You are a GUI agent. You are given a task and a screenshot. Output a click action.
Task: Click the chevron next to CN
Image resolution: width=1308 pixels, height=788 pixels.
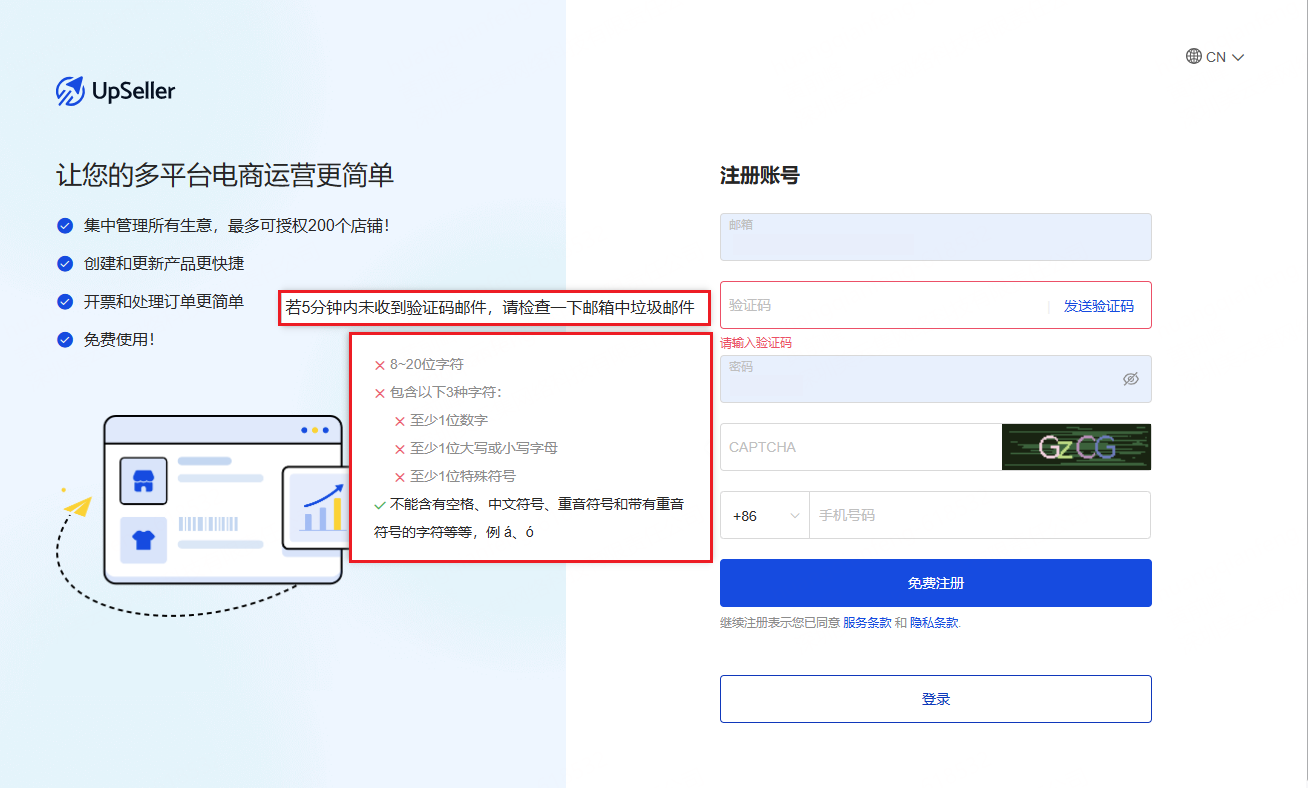pyautogui.click(x=1238, y=58)
